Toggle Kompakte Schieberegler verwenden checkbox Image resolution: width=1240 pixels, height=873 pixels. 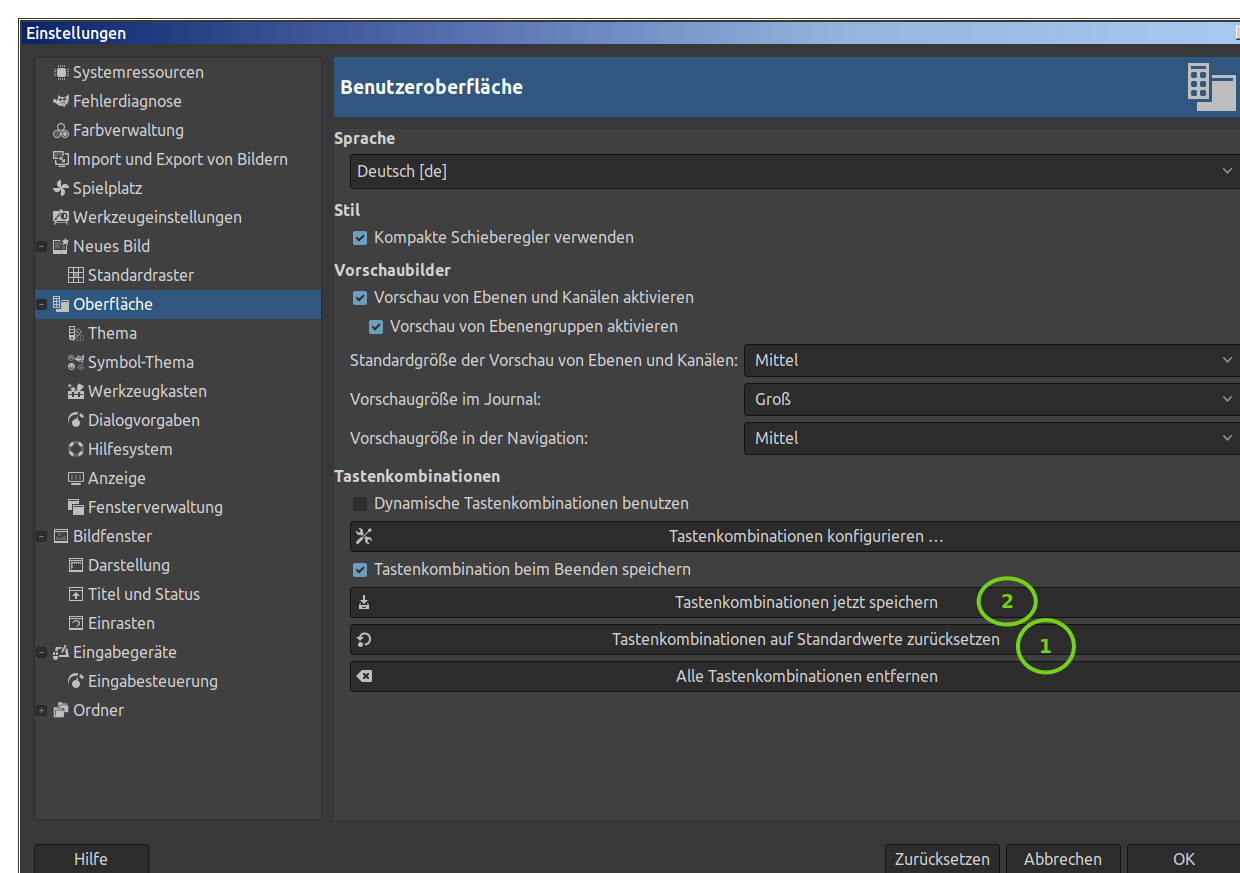click(x=361, y=238)
